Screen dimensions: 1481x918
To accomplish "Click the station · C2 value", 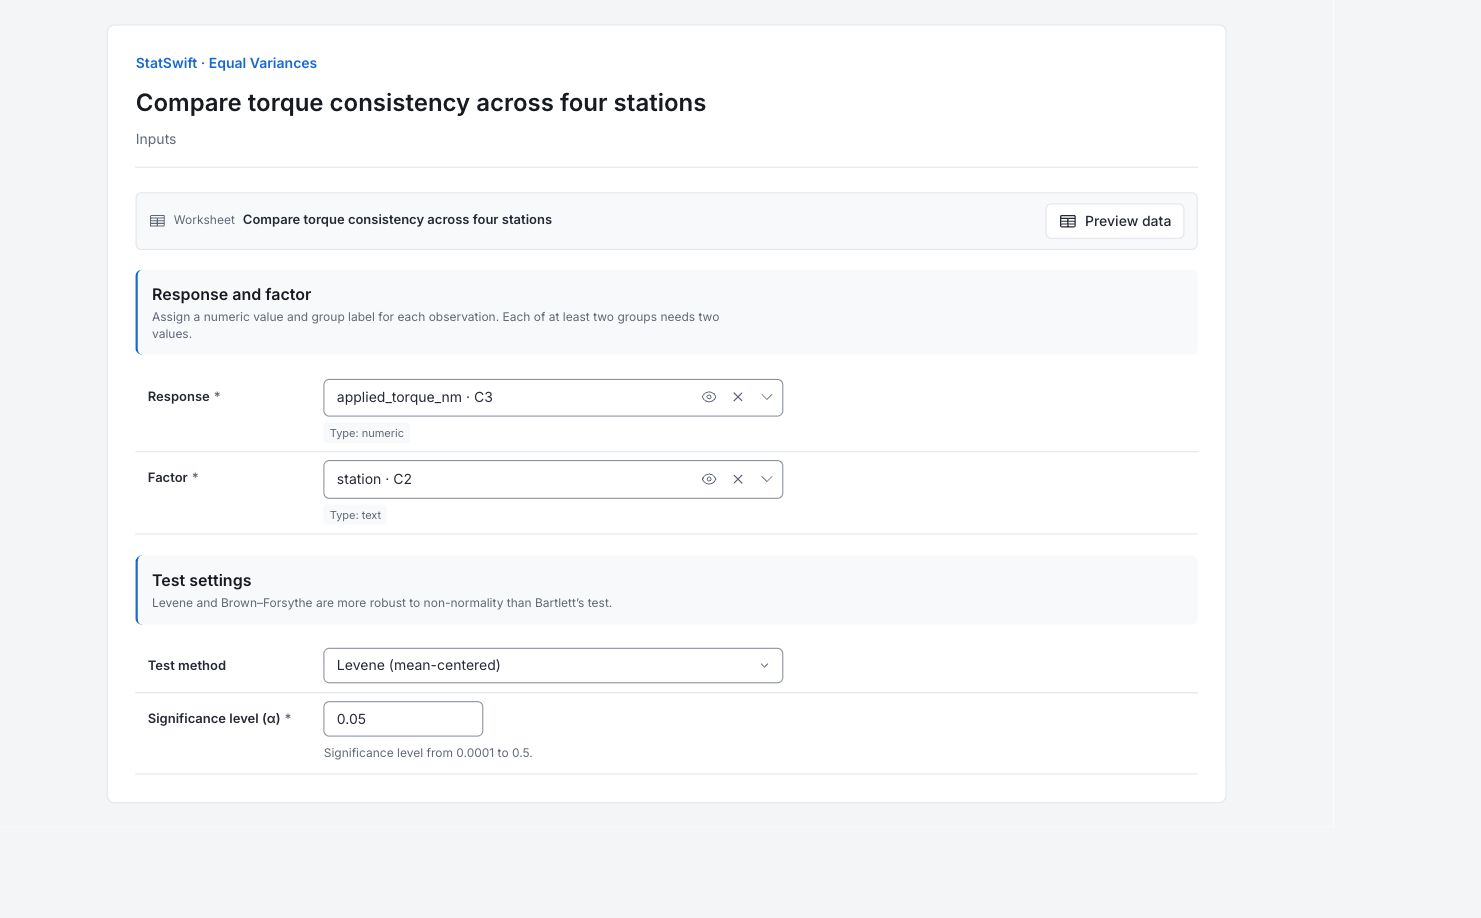I will click(x=374, y=479).
